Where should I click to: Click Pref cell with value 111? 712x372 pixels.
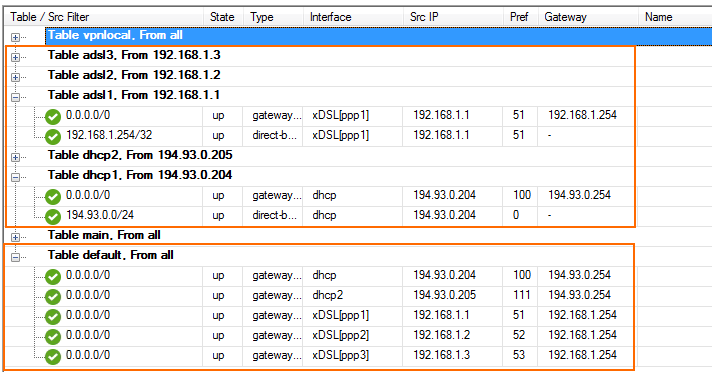pos(522,295)
